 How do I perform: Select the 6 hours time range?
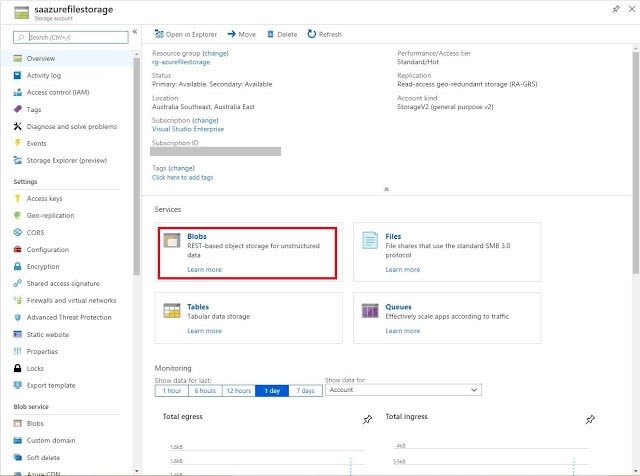(x=205, y=391)
